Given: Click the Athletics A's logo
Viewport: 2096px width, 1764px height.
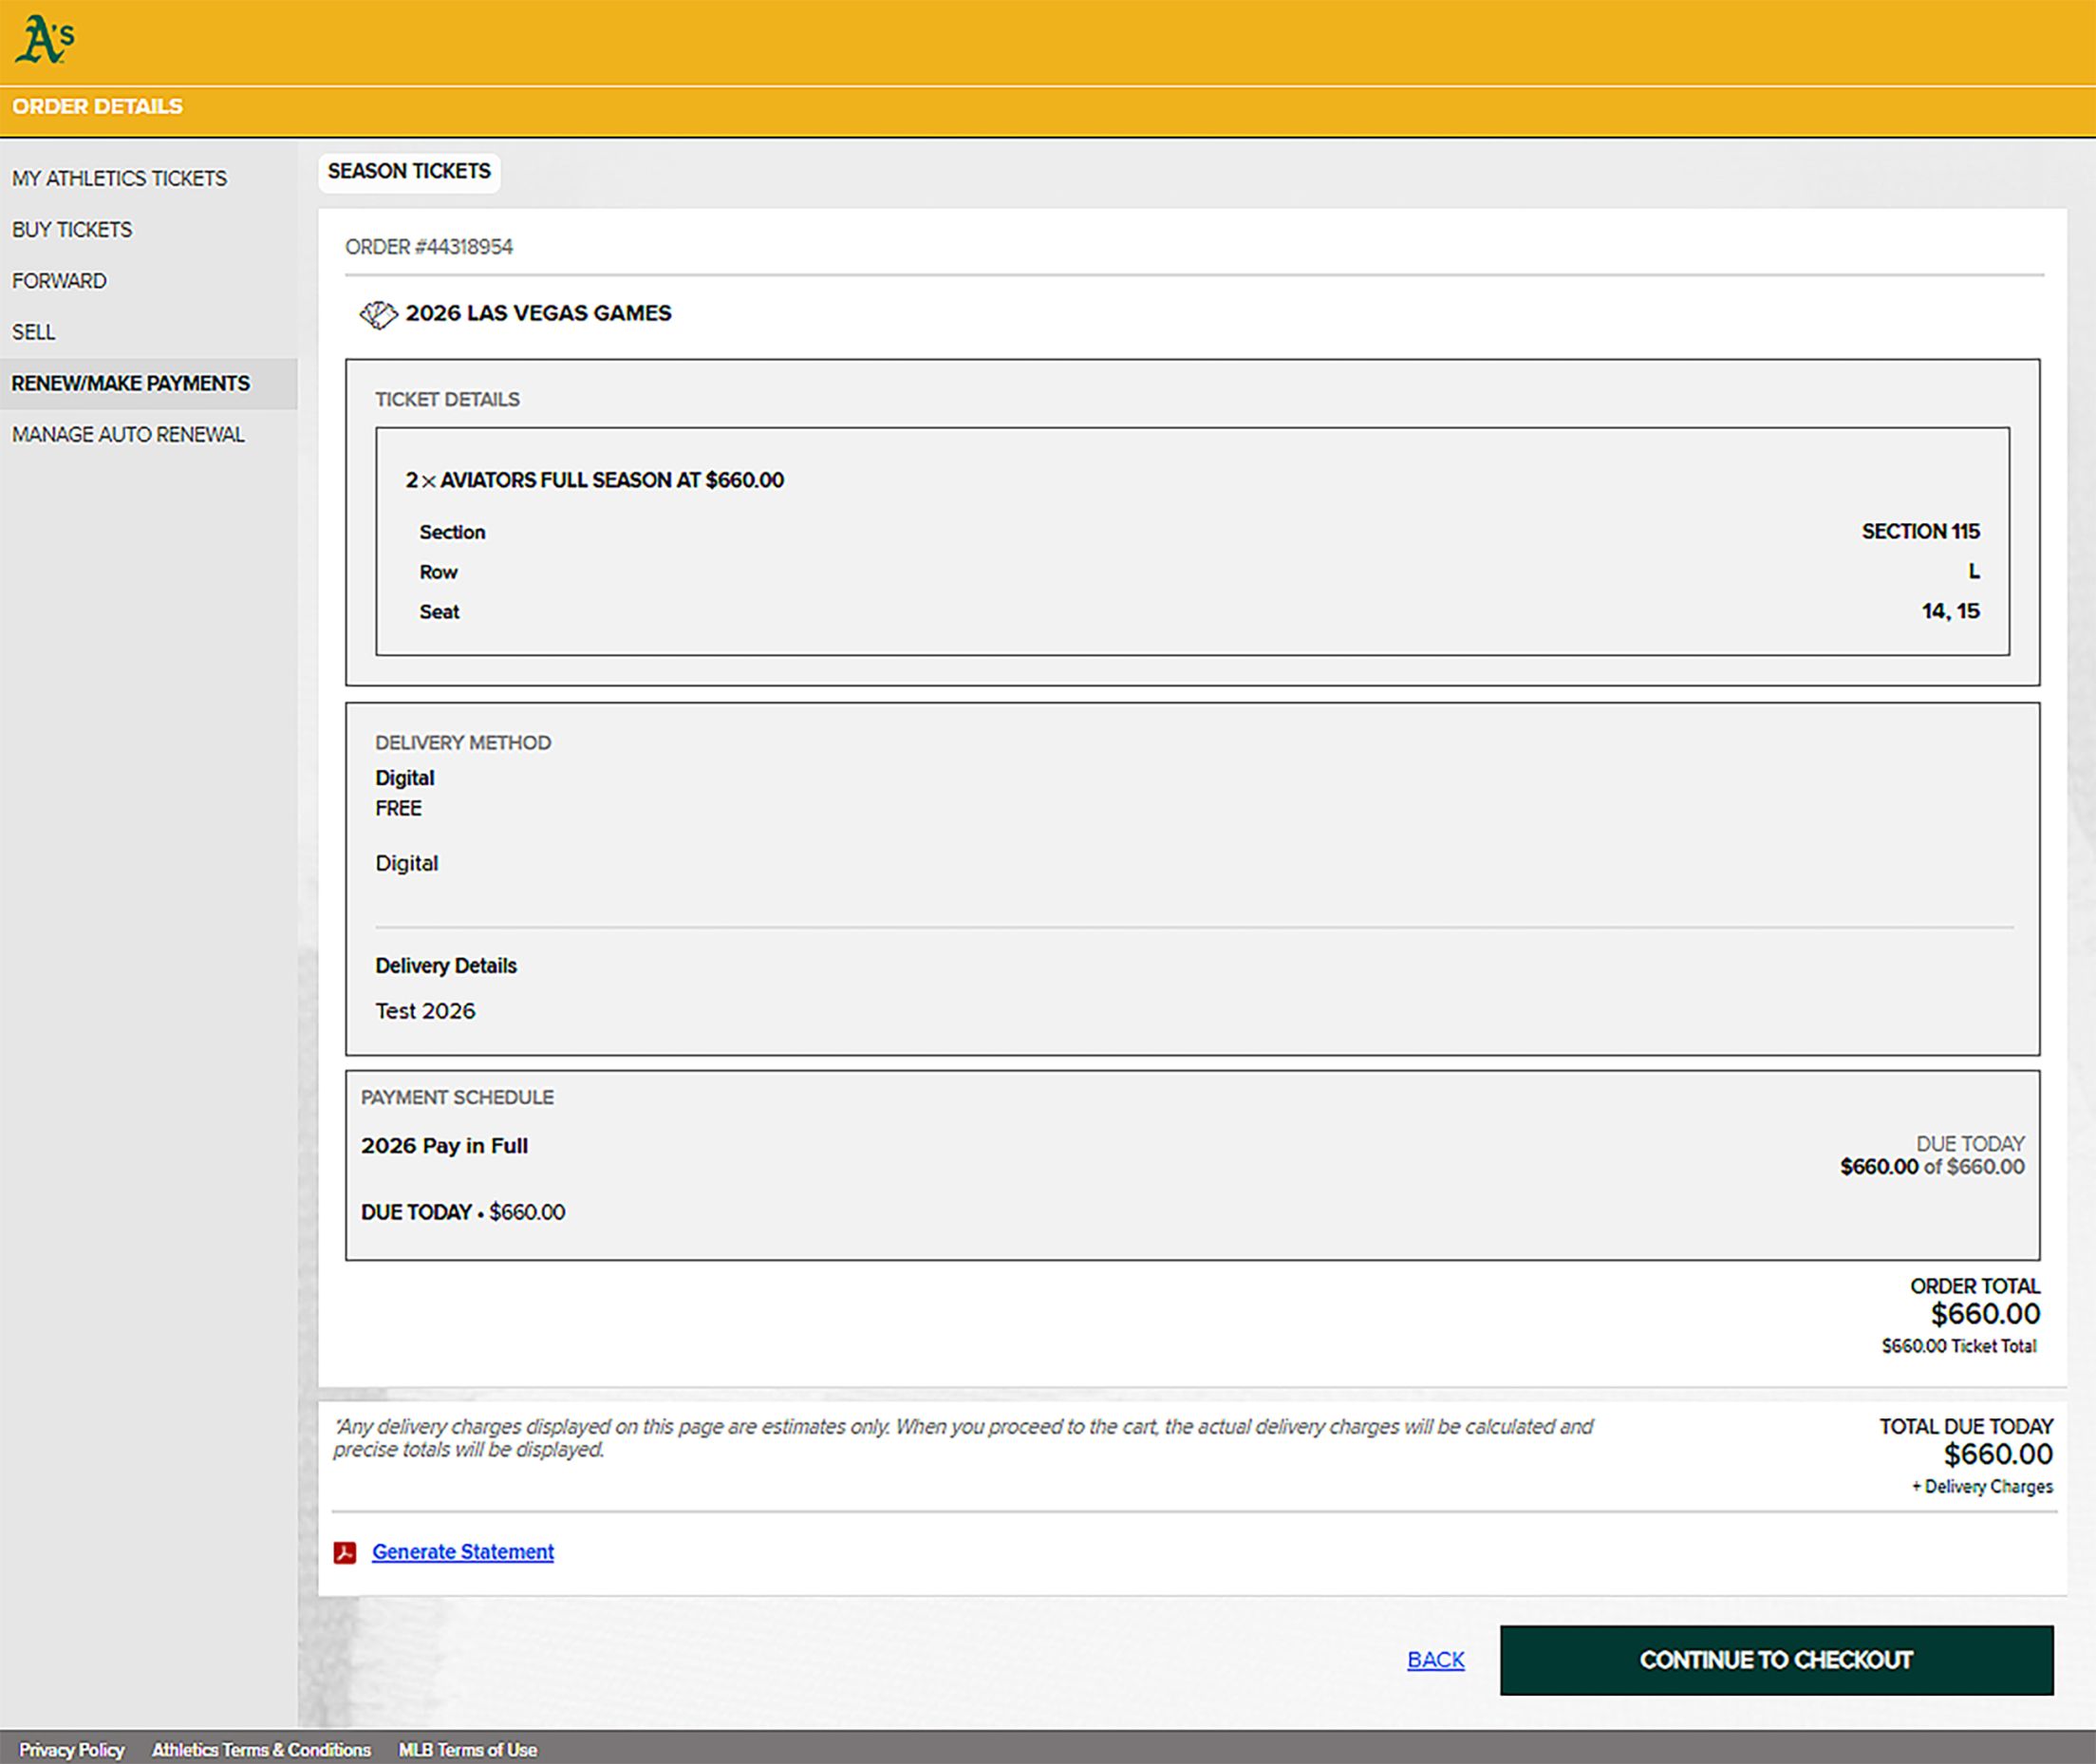Looking at the screenshot, I should tap(45, 40).
